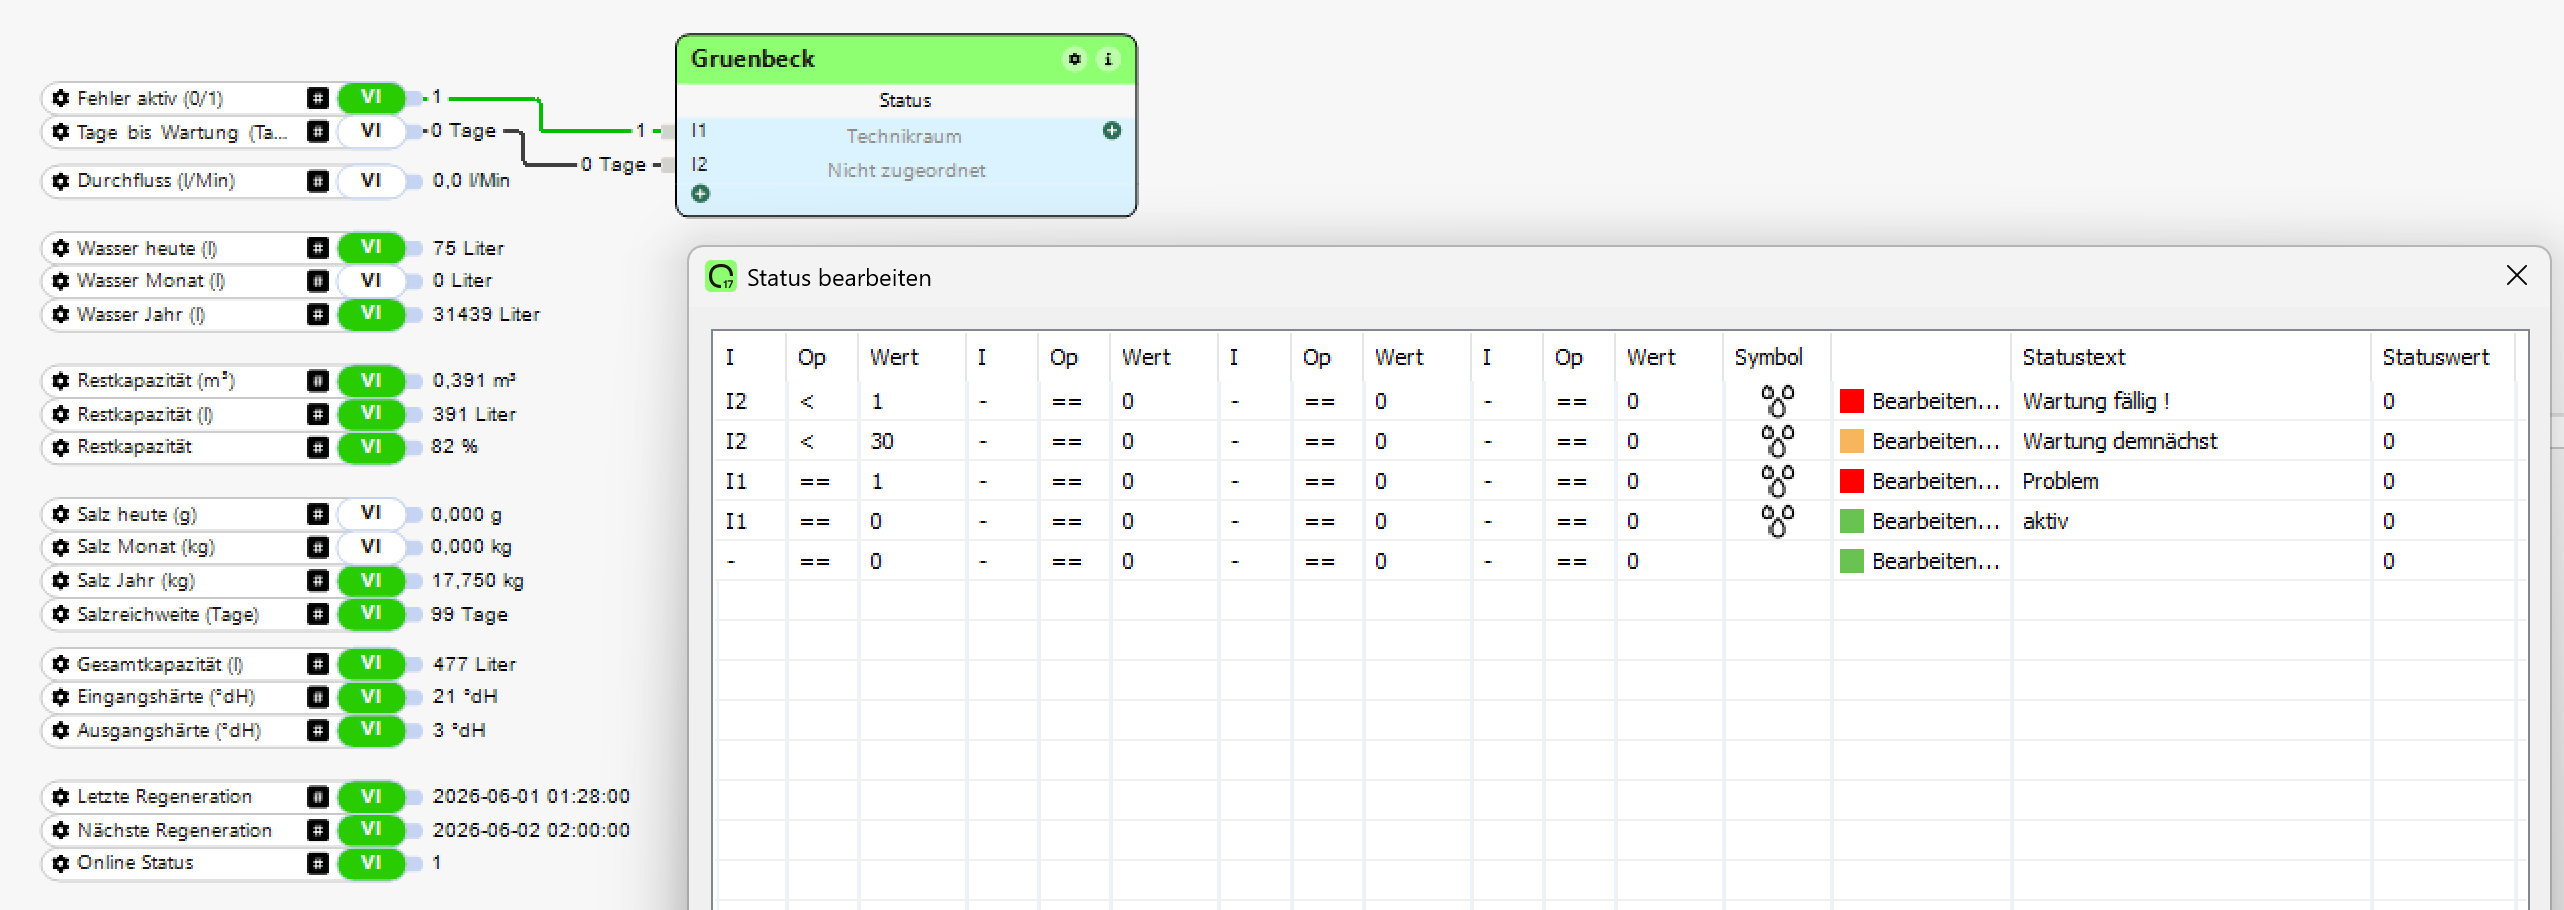This screenshot has height=910, width=2564.
Task: Open gear icon of Tage bis Wartung
Action: point(61,132)
